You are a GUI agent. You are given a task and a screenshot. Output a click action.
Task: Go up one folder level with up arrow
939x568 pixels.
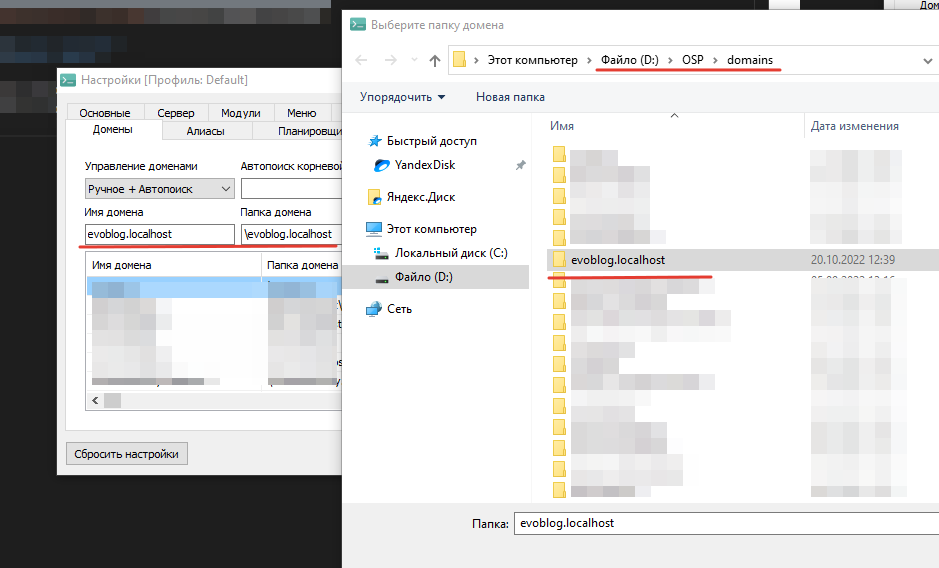click(435, 61)
